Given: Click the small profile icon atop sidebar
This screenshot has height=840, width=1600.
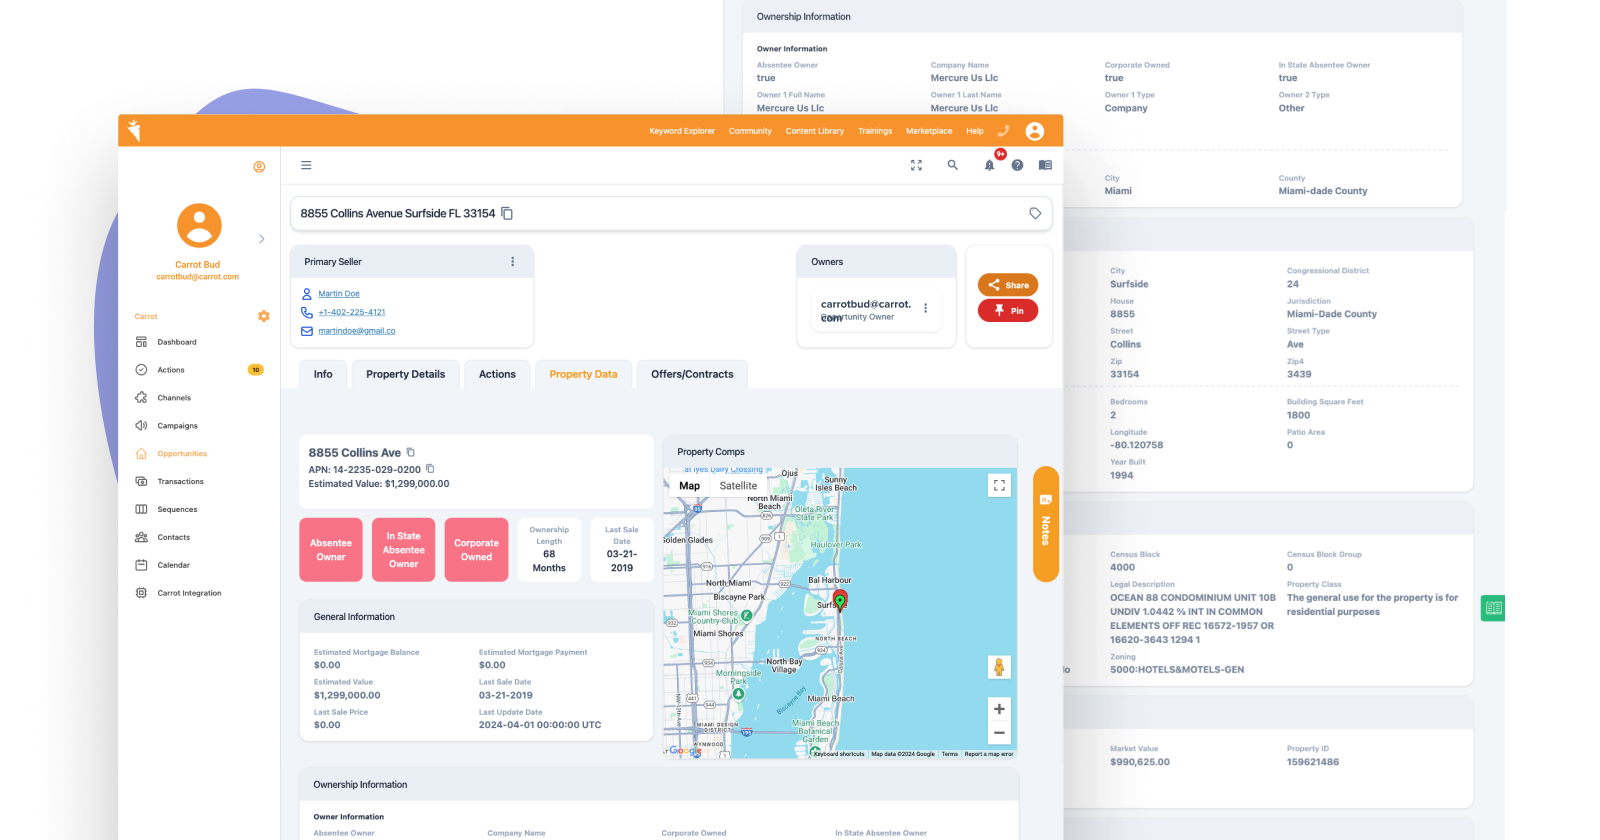Looking at the screenshot, I should pyautogui.click(x=259, y=167).
